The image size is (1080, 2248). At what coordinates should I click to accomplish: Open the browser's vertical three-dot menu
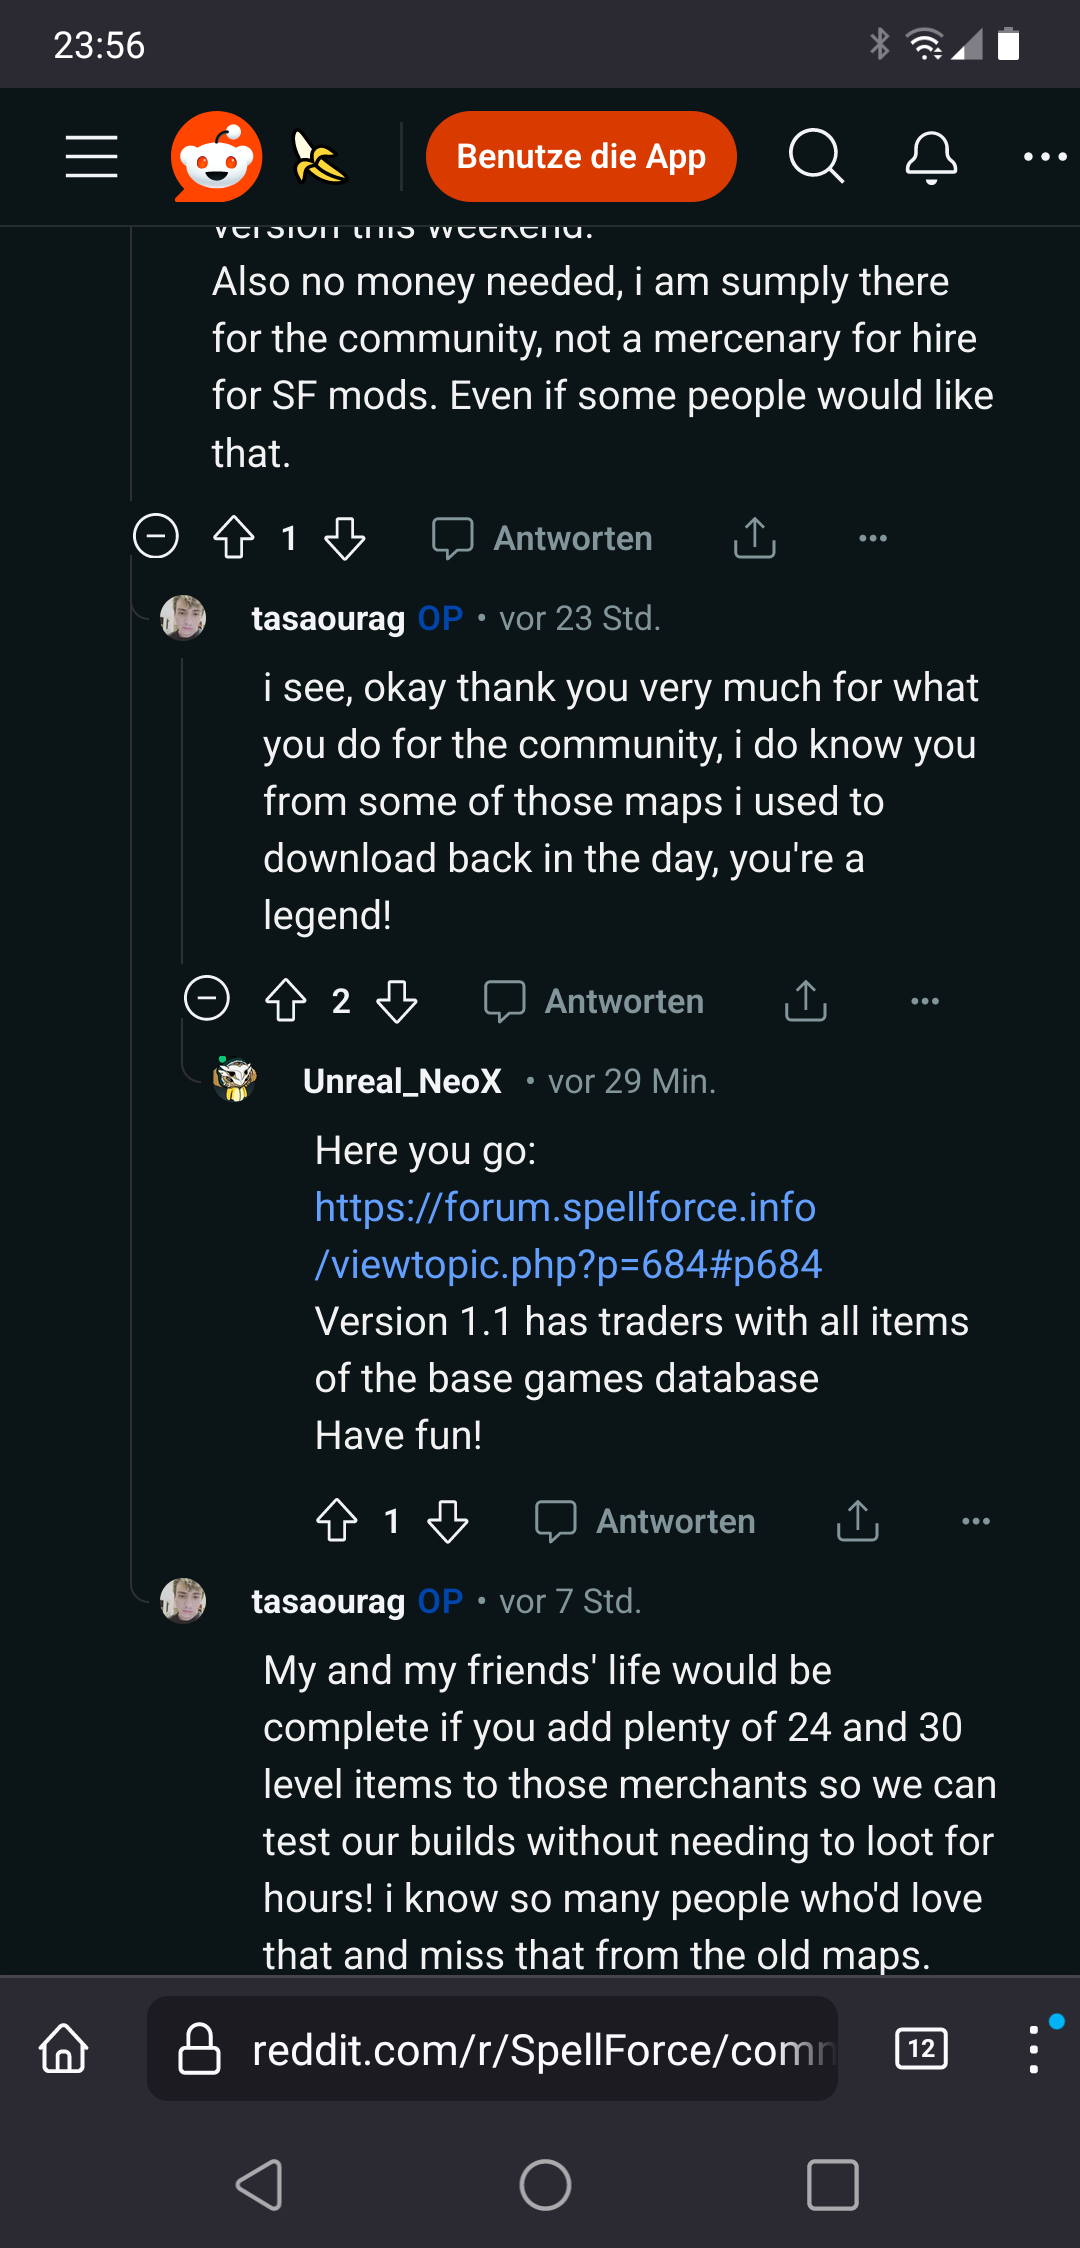[x=1034, y=2050]
